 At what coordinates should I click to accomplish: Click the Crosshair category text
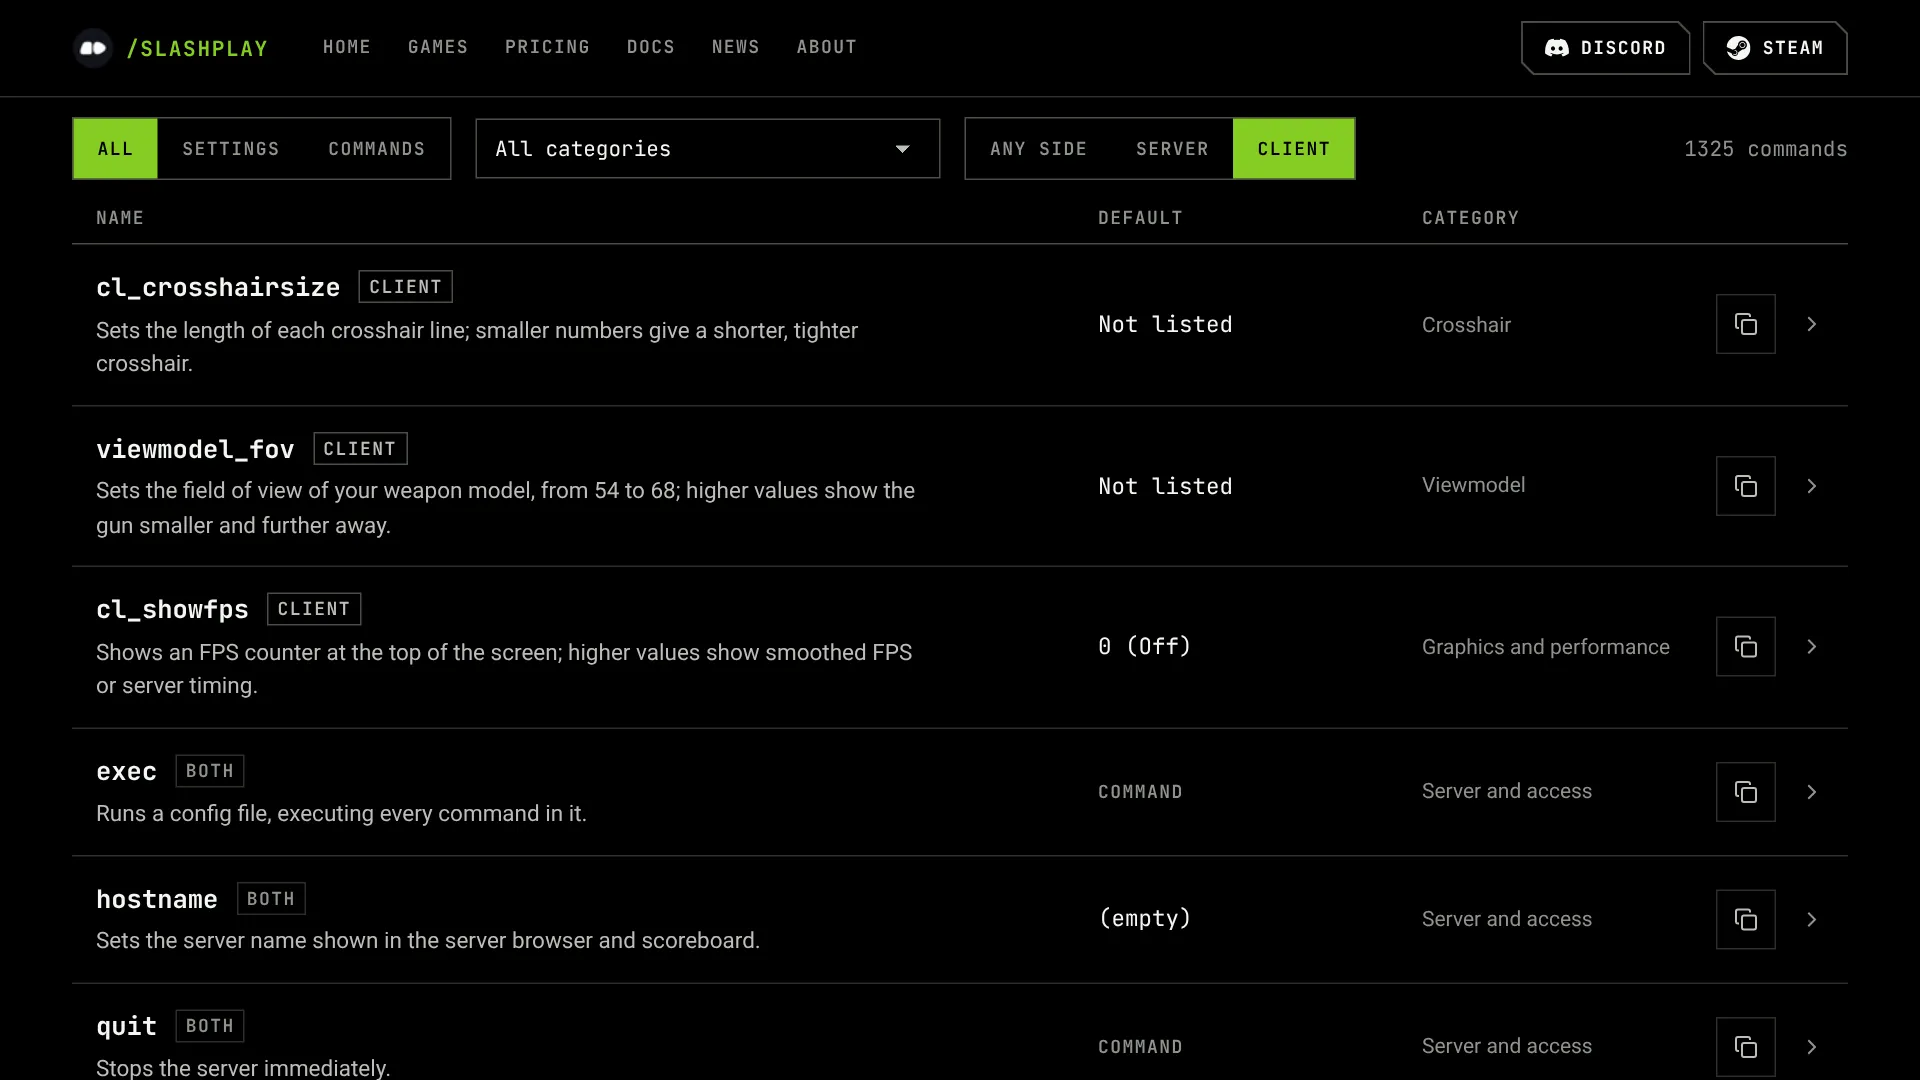pyautogui.click(x=1466, y=325)
